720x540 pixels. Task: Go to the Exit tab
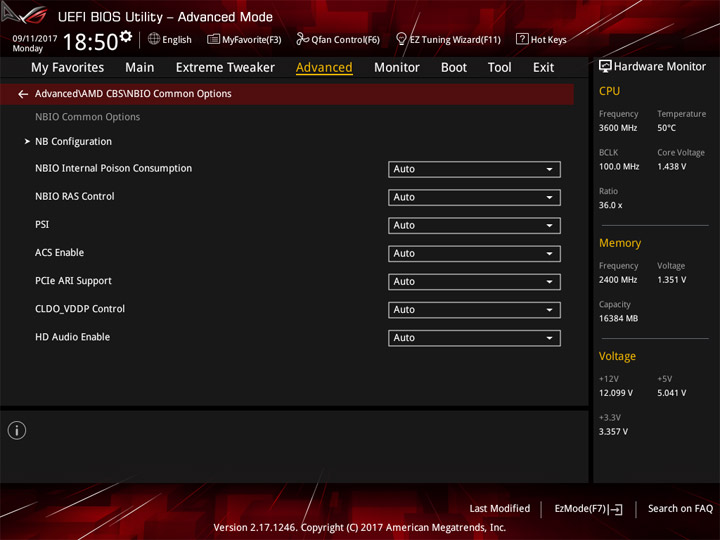(x=543, y=68)
